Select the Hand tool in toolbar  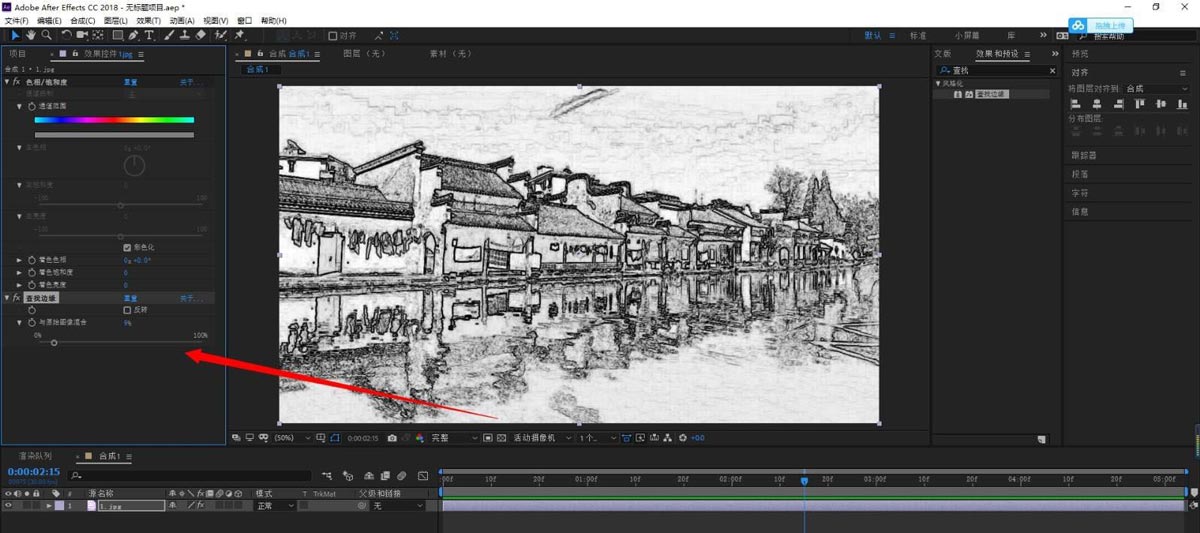click(31, 35)
